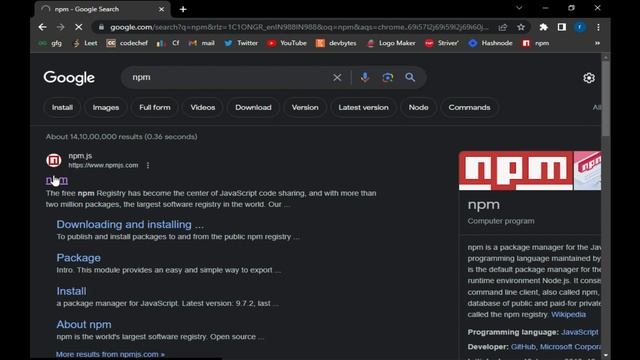Image resolution: width=640 pixels, height=360 pixels.
Task: Open the Package sitelink
Action: click(78, 258)
